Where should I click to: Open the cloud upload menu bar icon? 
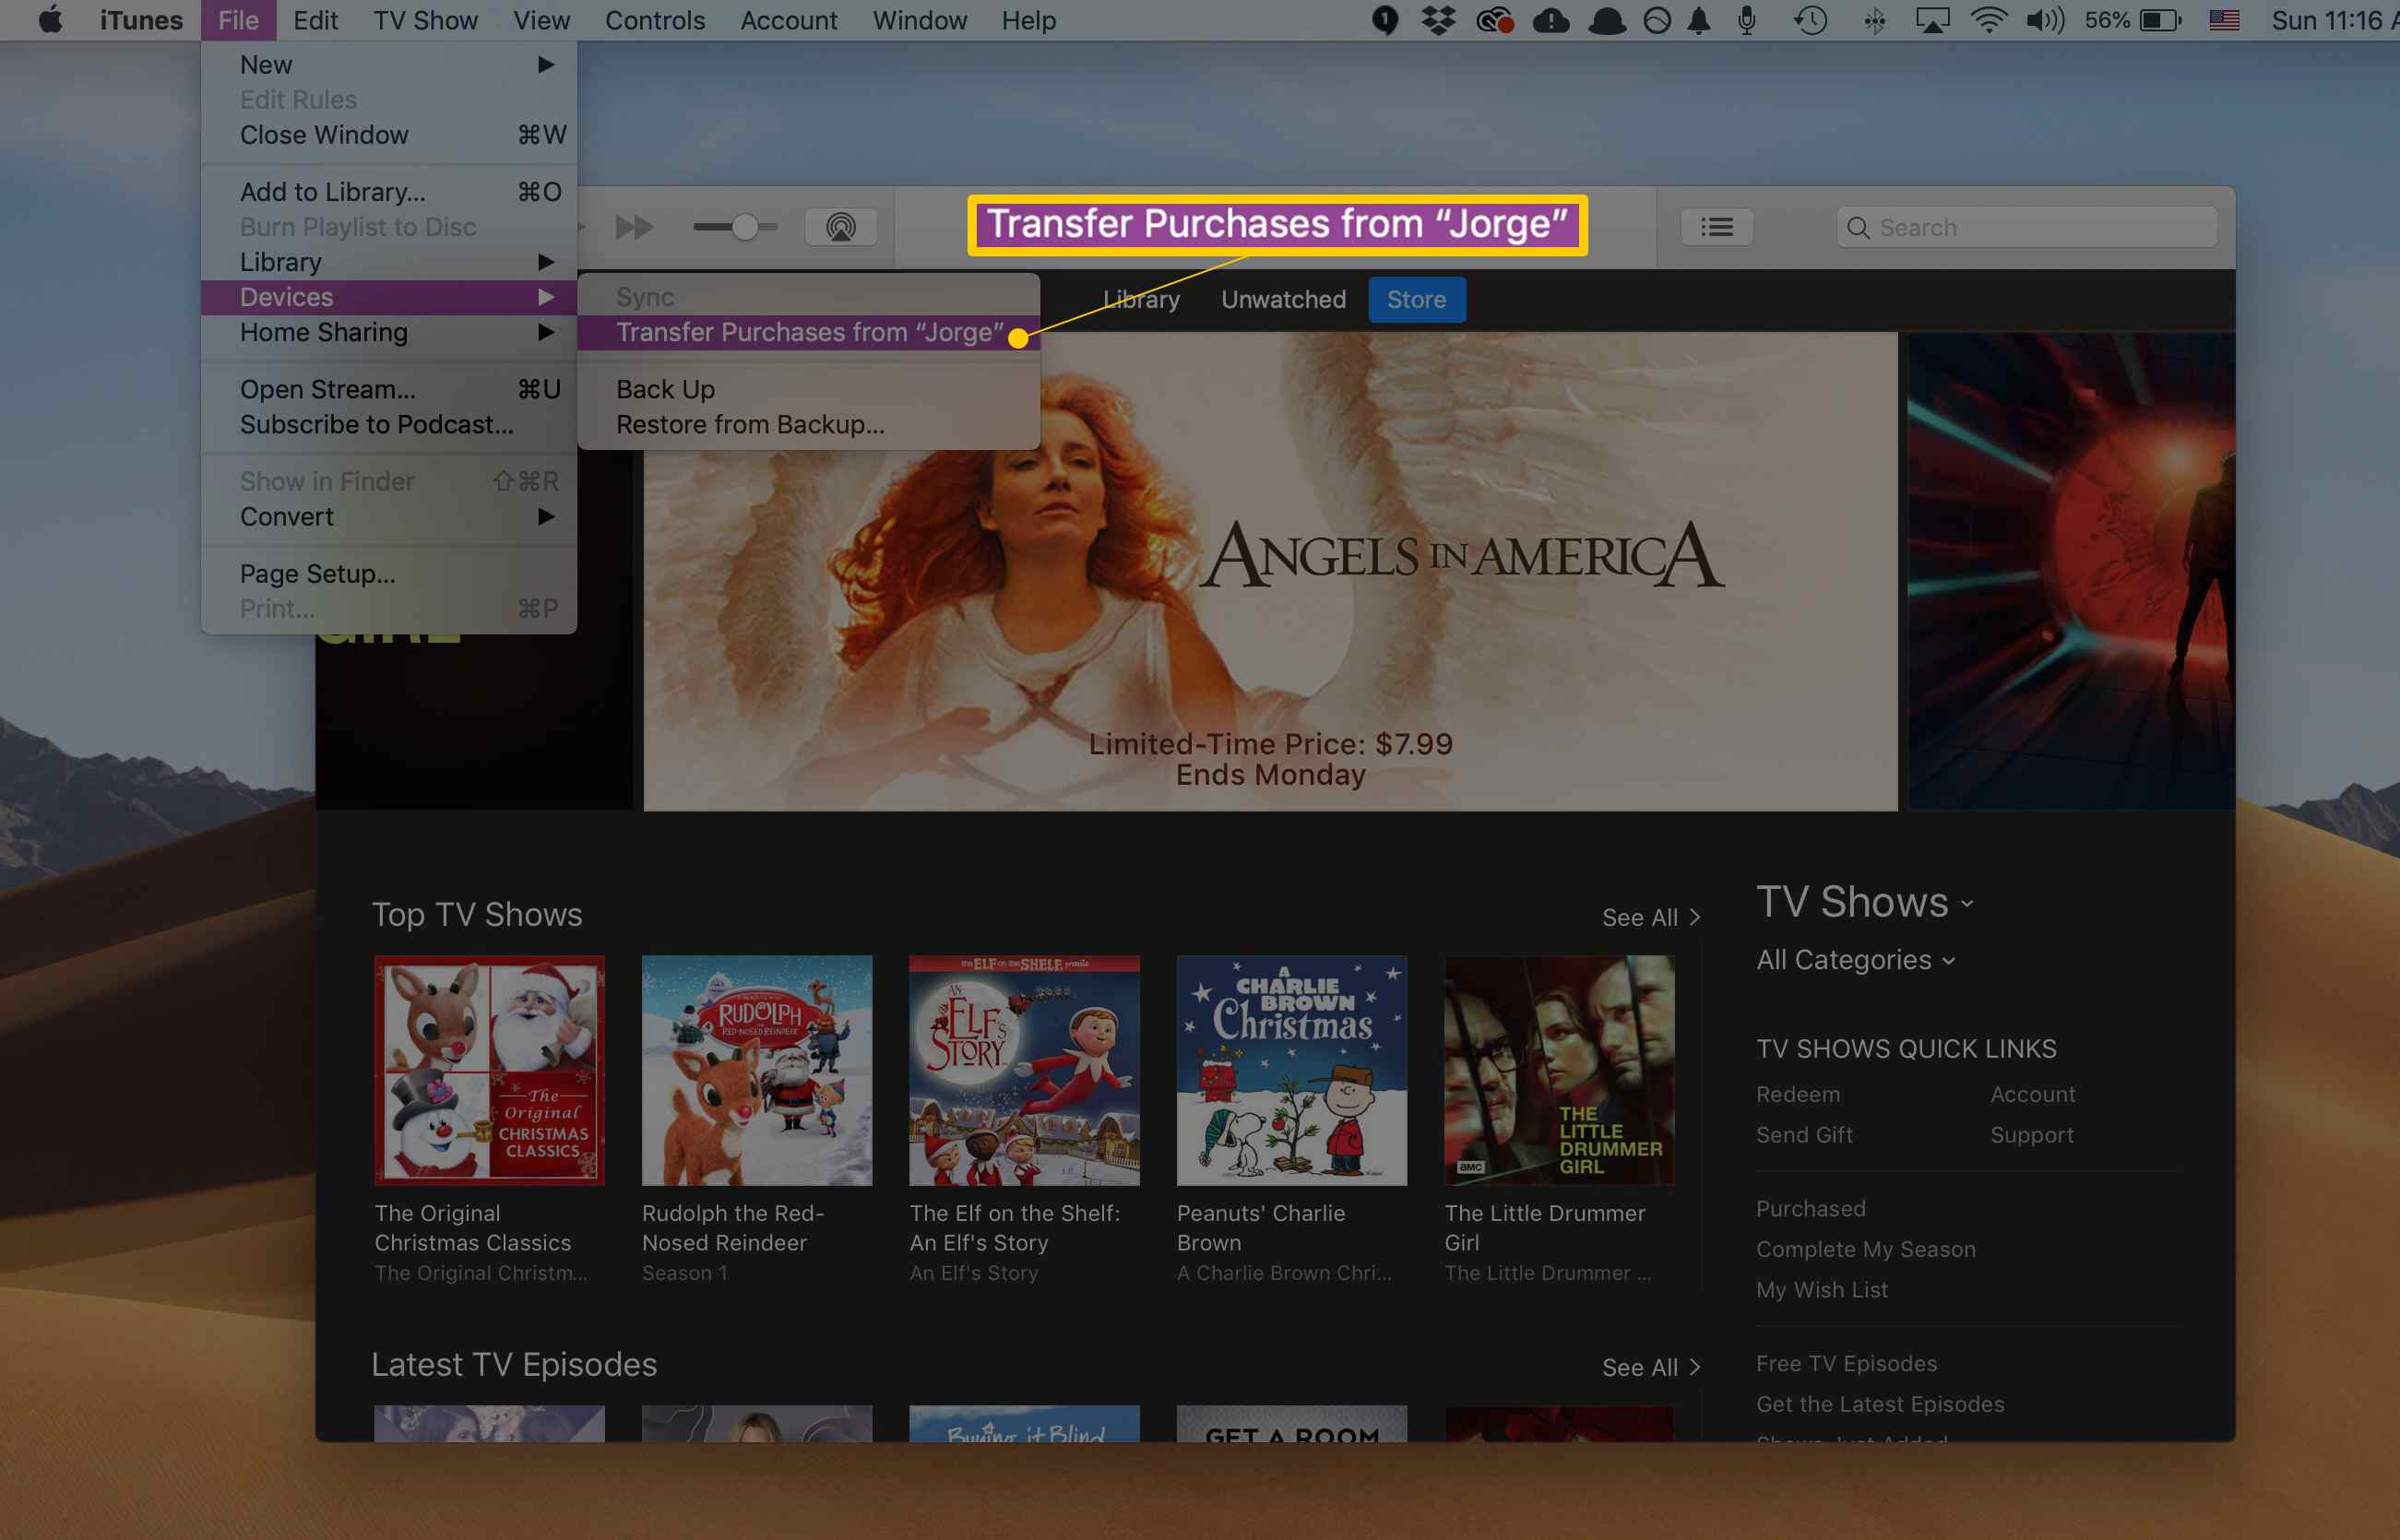pyautogui.click(x=1551, y=20)
